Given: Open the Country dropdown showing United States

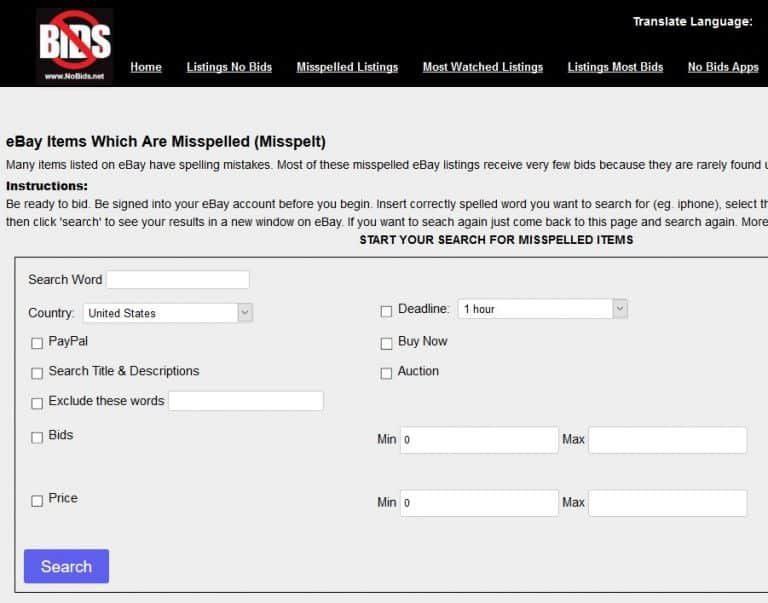Looking at the screenshot, I should click(168, 313).
